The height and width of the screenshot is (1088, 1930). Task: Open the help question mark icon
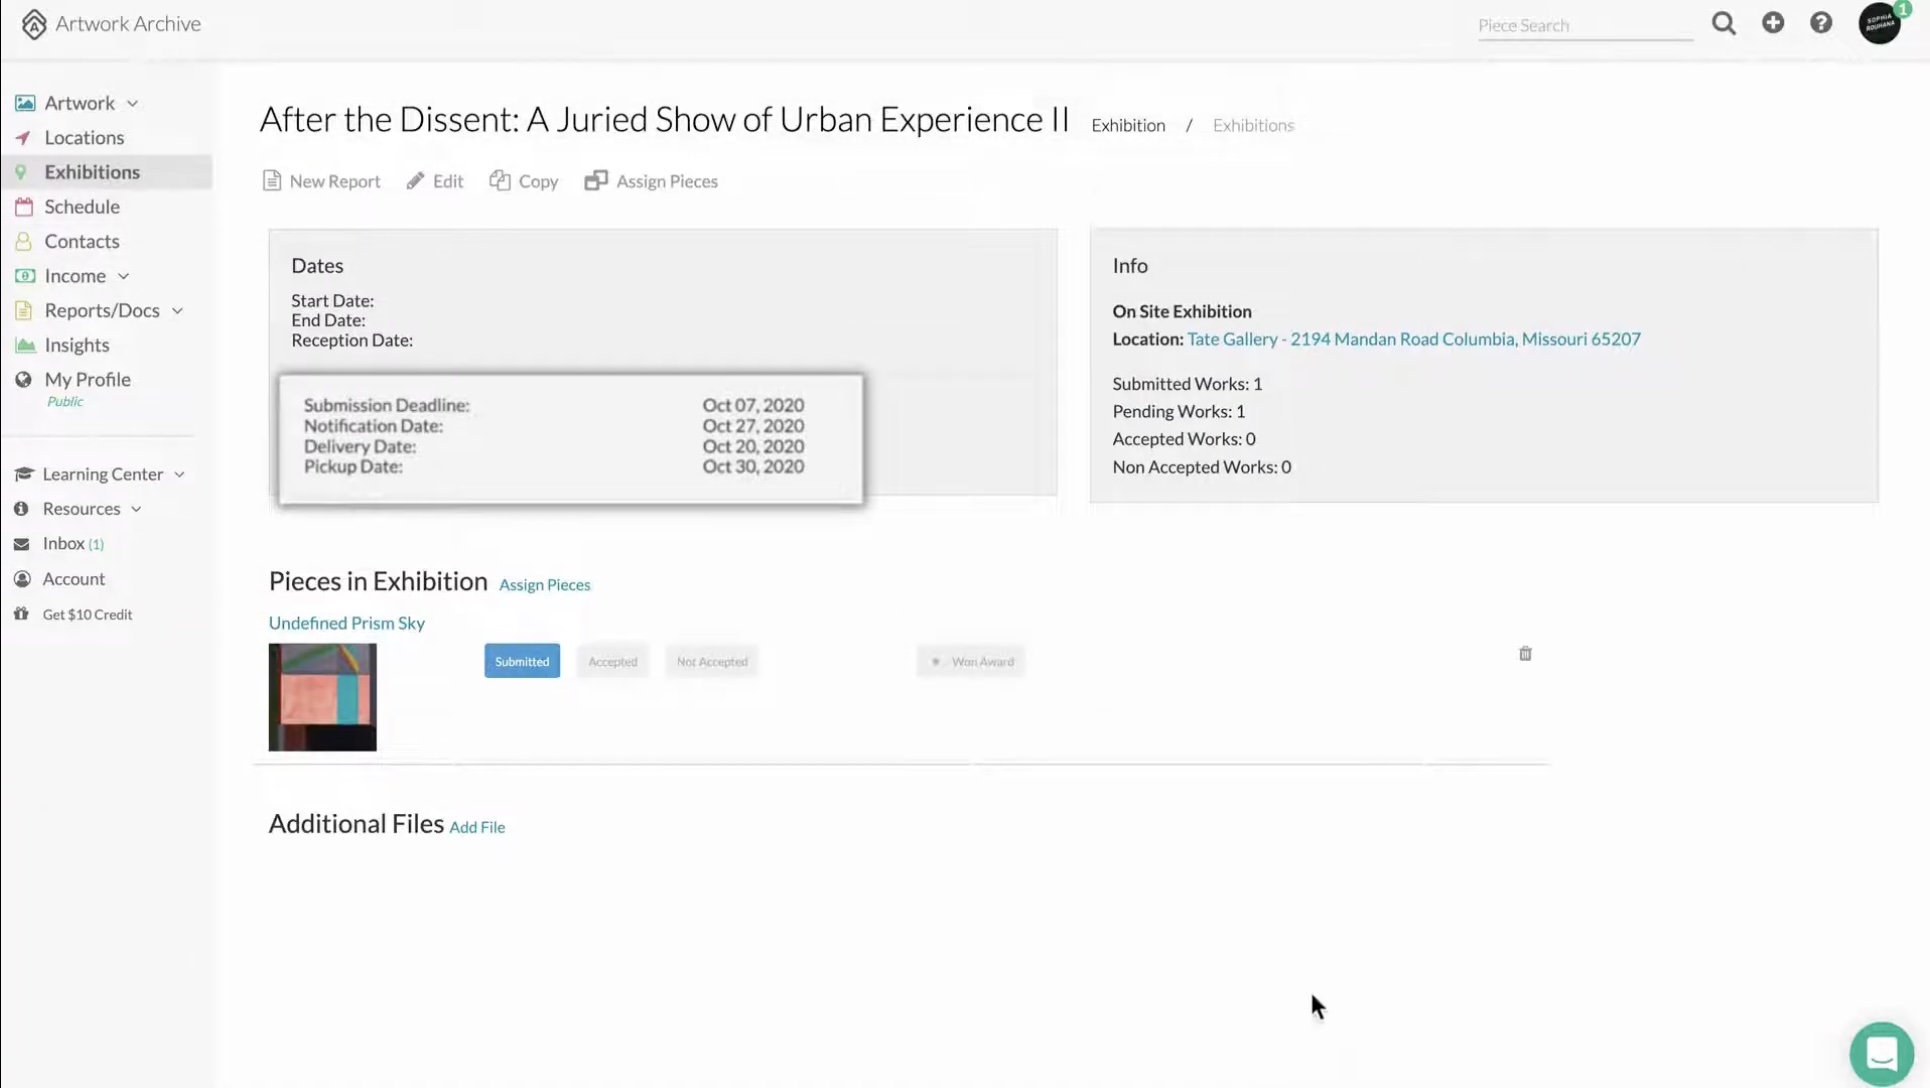(1821, 22)
